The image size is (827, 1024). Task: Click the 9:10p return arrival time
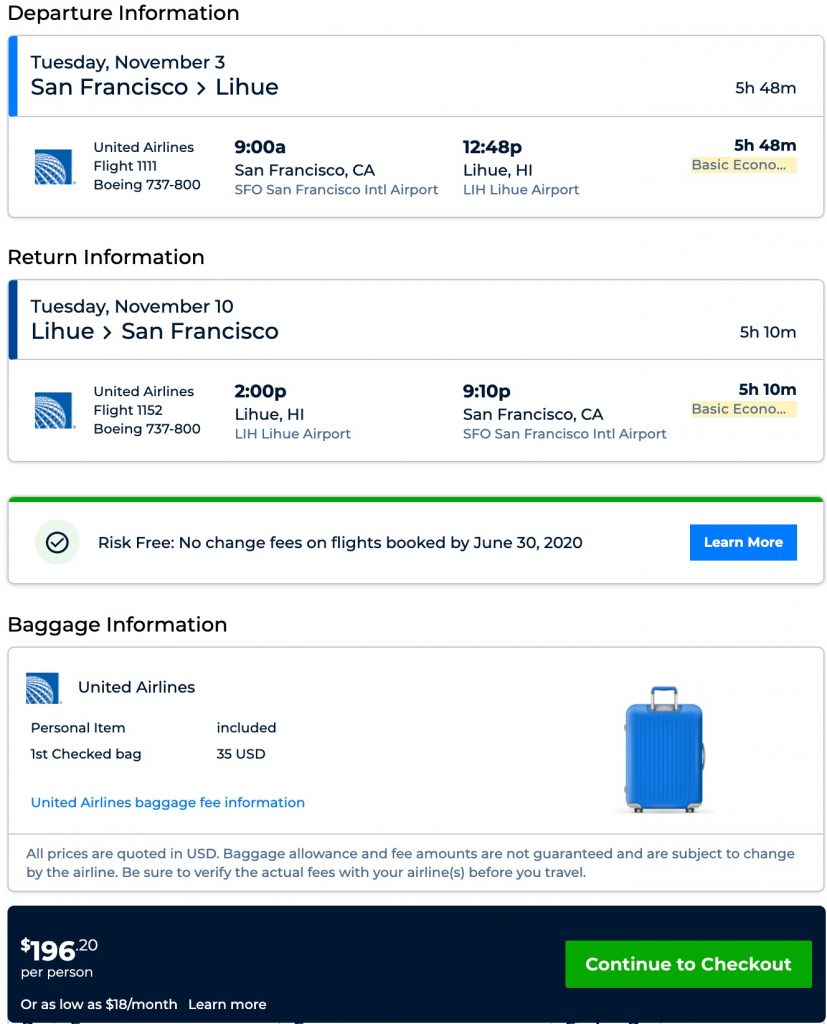click(x=487, y=391)
